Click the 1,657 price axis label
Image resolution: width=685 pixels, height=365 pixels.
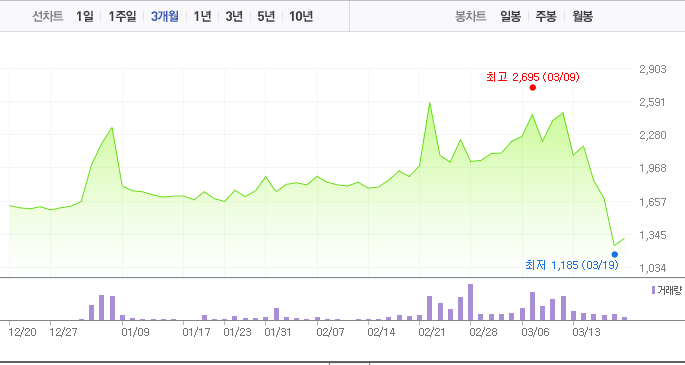click(x=653, y=202)
